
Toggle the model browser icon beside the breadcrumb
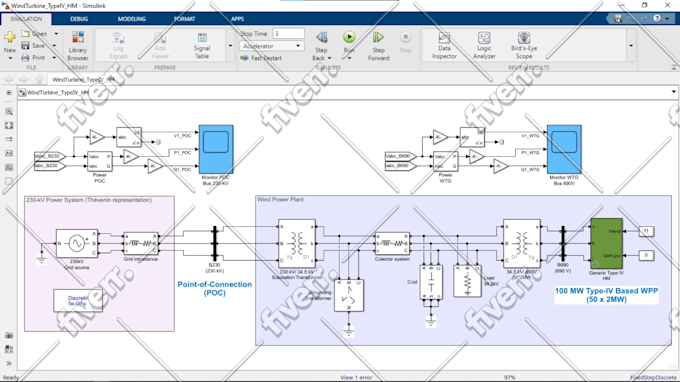pos(9,93)
